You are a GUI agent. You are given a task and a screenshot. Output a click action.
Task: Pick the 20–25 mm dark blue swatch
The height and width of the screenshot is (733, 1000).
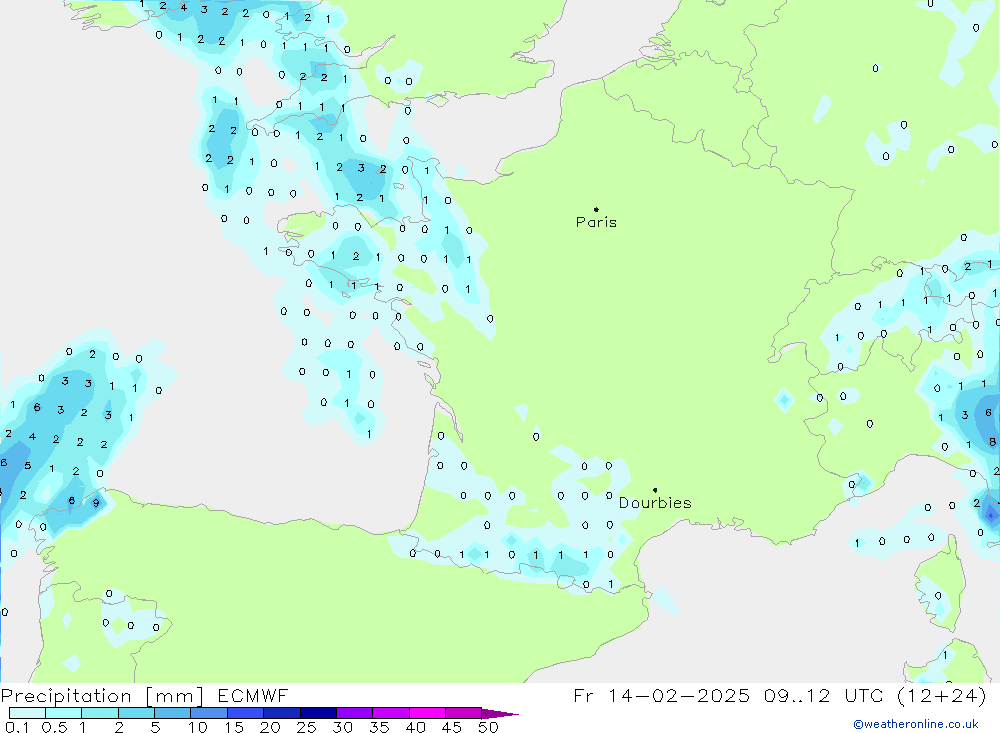pos(281,713)
